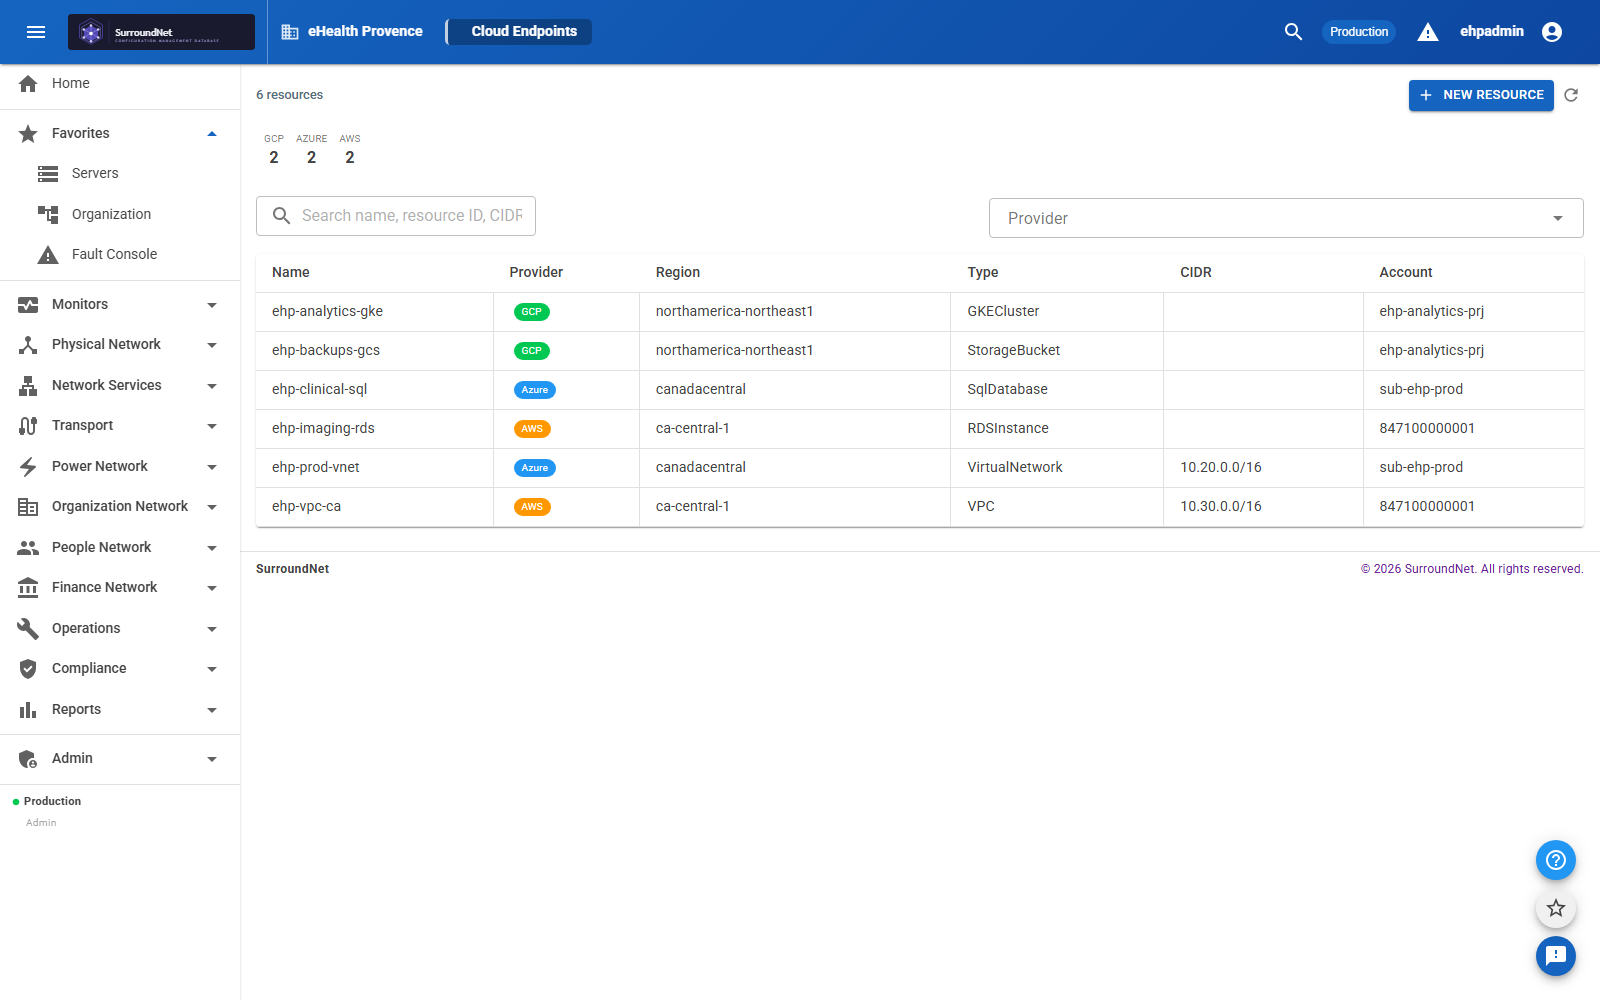Expand the Network Services menu
Image resolution: width=1600 pixels, height=1000 pixels.
(120, 385)
